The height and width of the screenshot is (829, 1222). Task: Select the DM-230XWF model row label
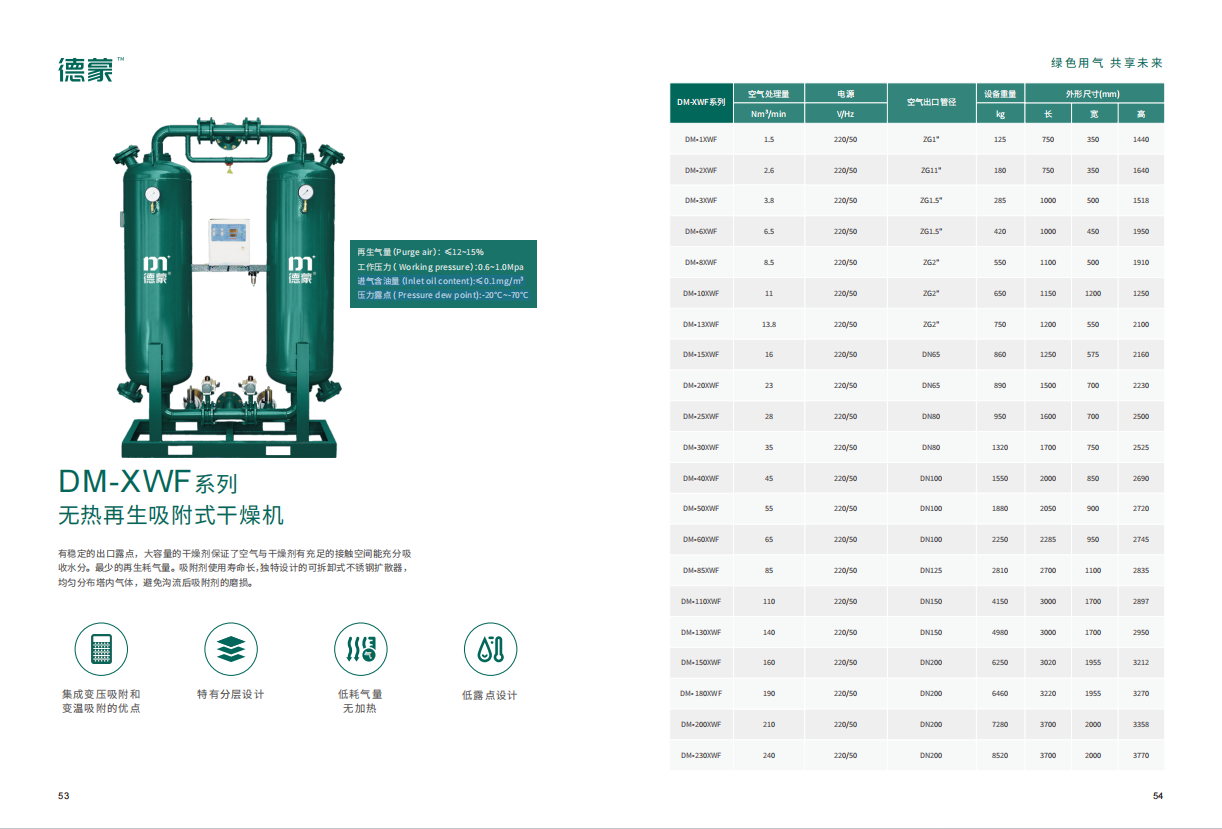700,755
